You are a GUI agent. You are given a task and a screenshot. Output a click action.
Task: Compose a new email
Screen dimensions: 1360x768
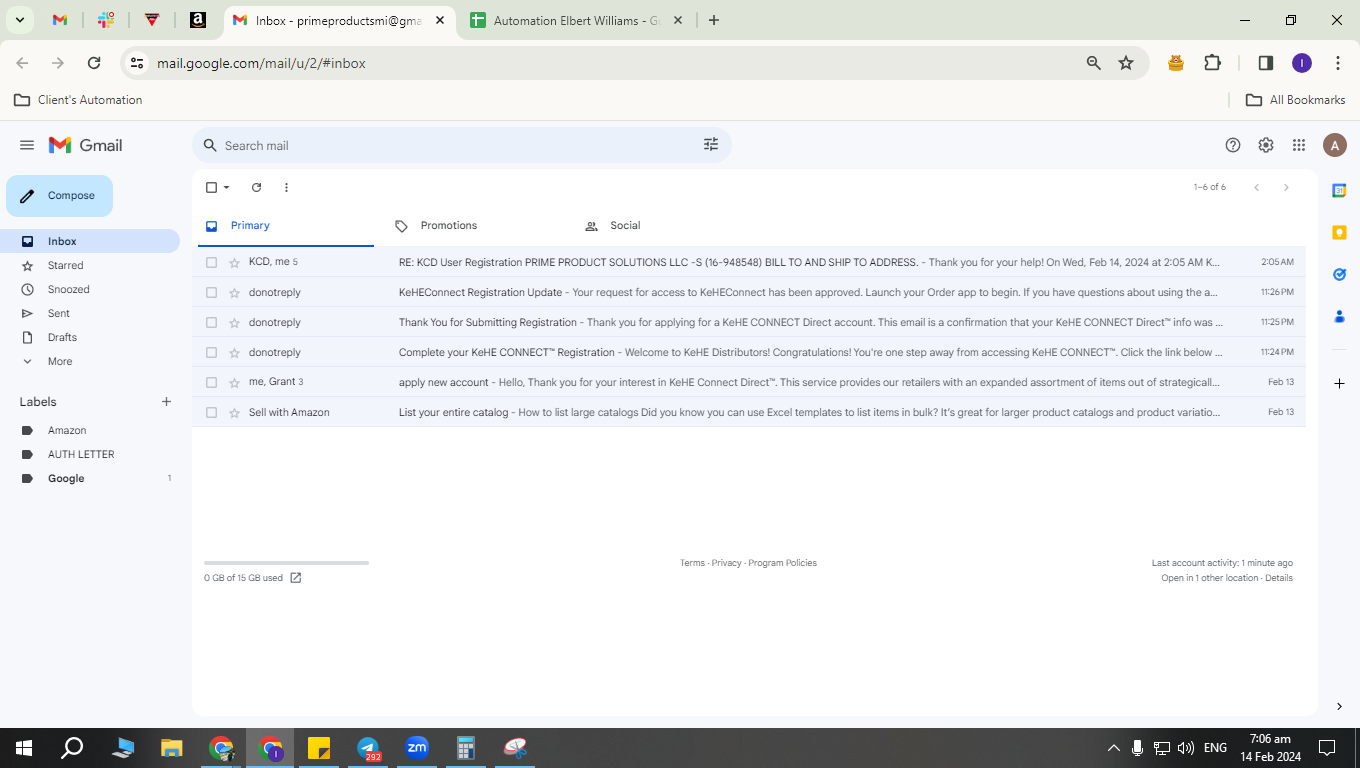point(60,196)
